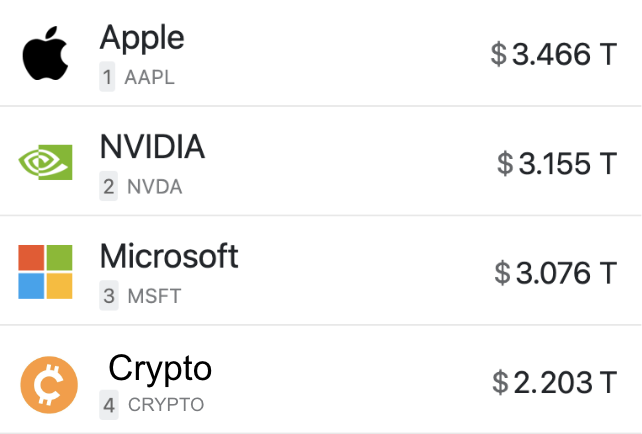Screen dimensions: 642x434
Task: Open the Microsoft company name link
Action: (x=169, y=256)
